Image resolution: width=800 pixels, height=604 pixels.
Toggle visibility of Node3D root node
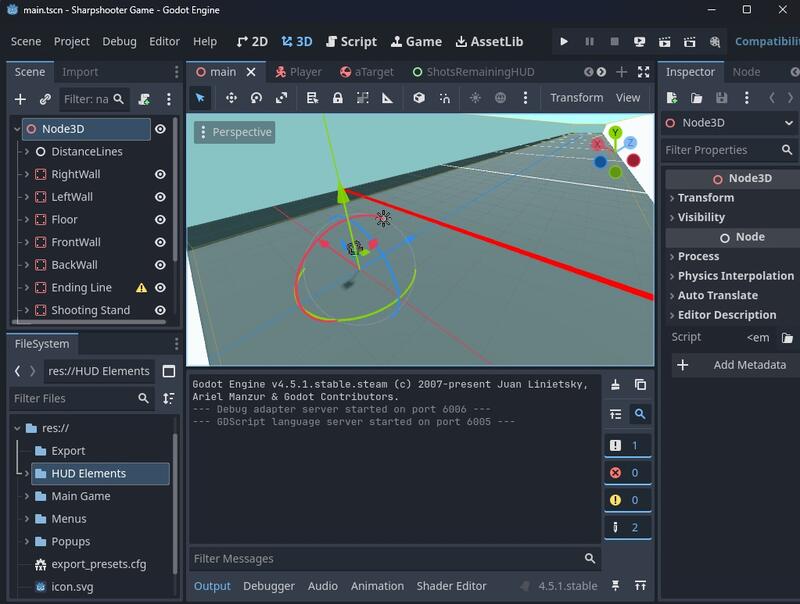tap(160, 129)
